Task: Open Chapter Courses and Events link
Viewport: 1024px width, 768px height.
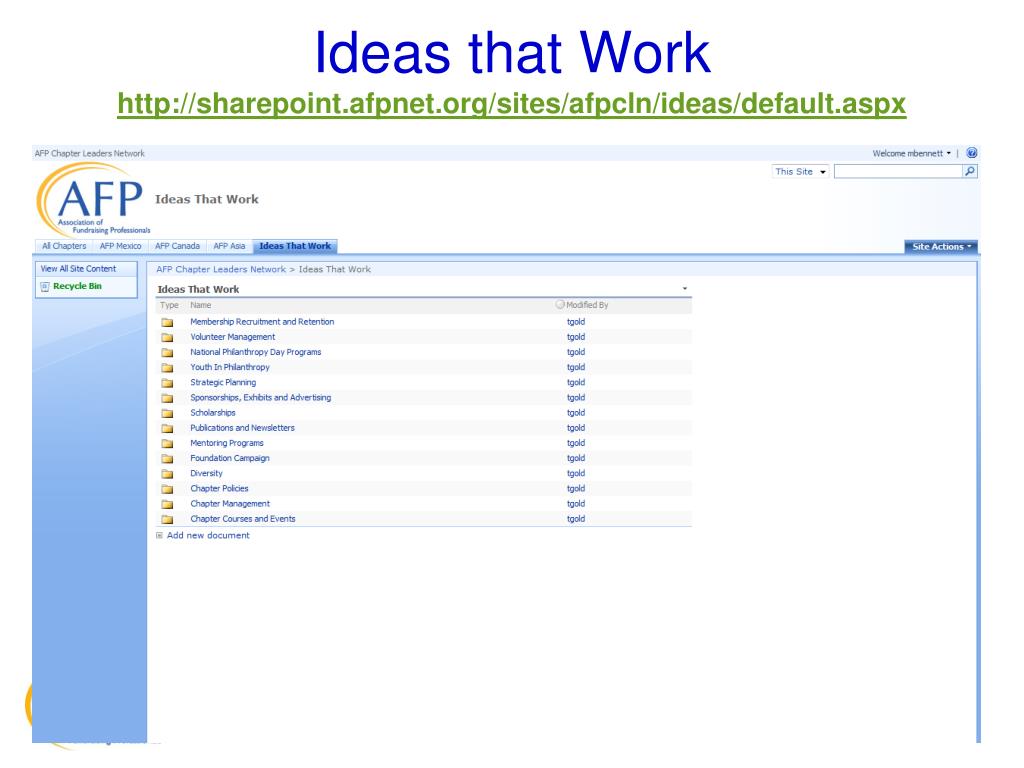Action: coord(243,519)
